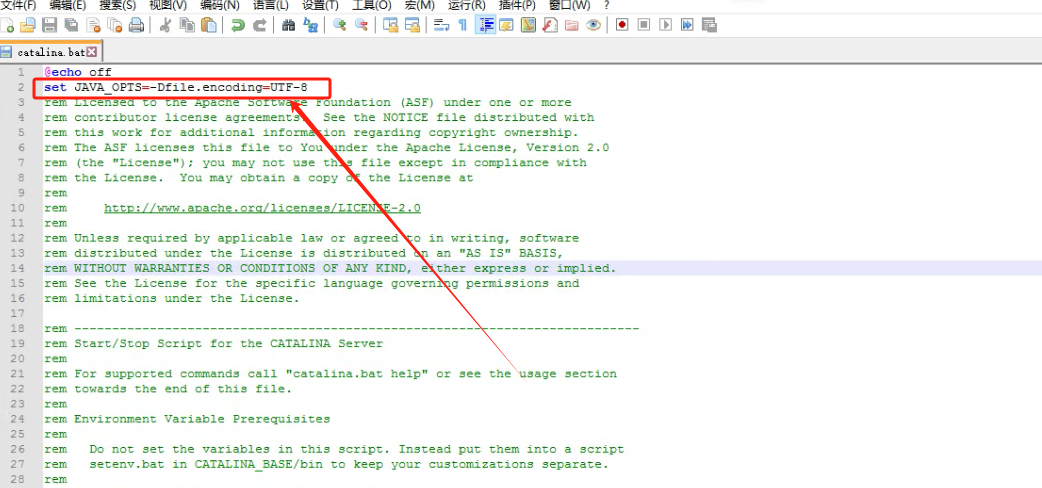The width and height of the screenshot is (1042, 488).
Task: Show the Document Map panel icon
Action: (x=528, y=25)
